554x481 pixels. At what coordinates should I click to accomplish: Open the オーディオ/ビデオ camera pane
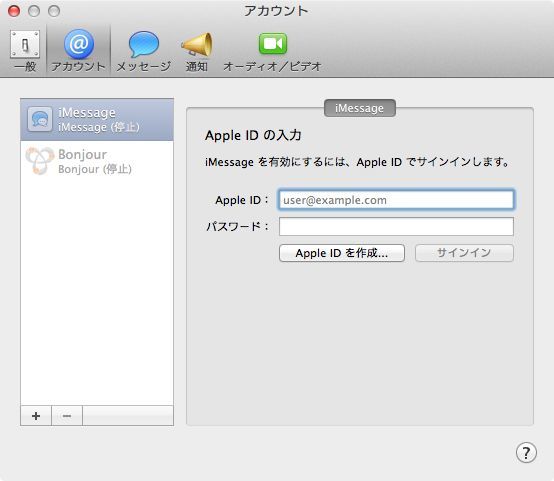coord(272,51)
